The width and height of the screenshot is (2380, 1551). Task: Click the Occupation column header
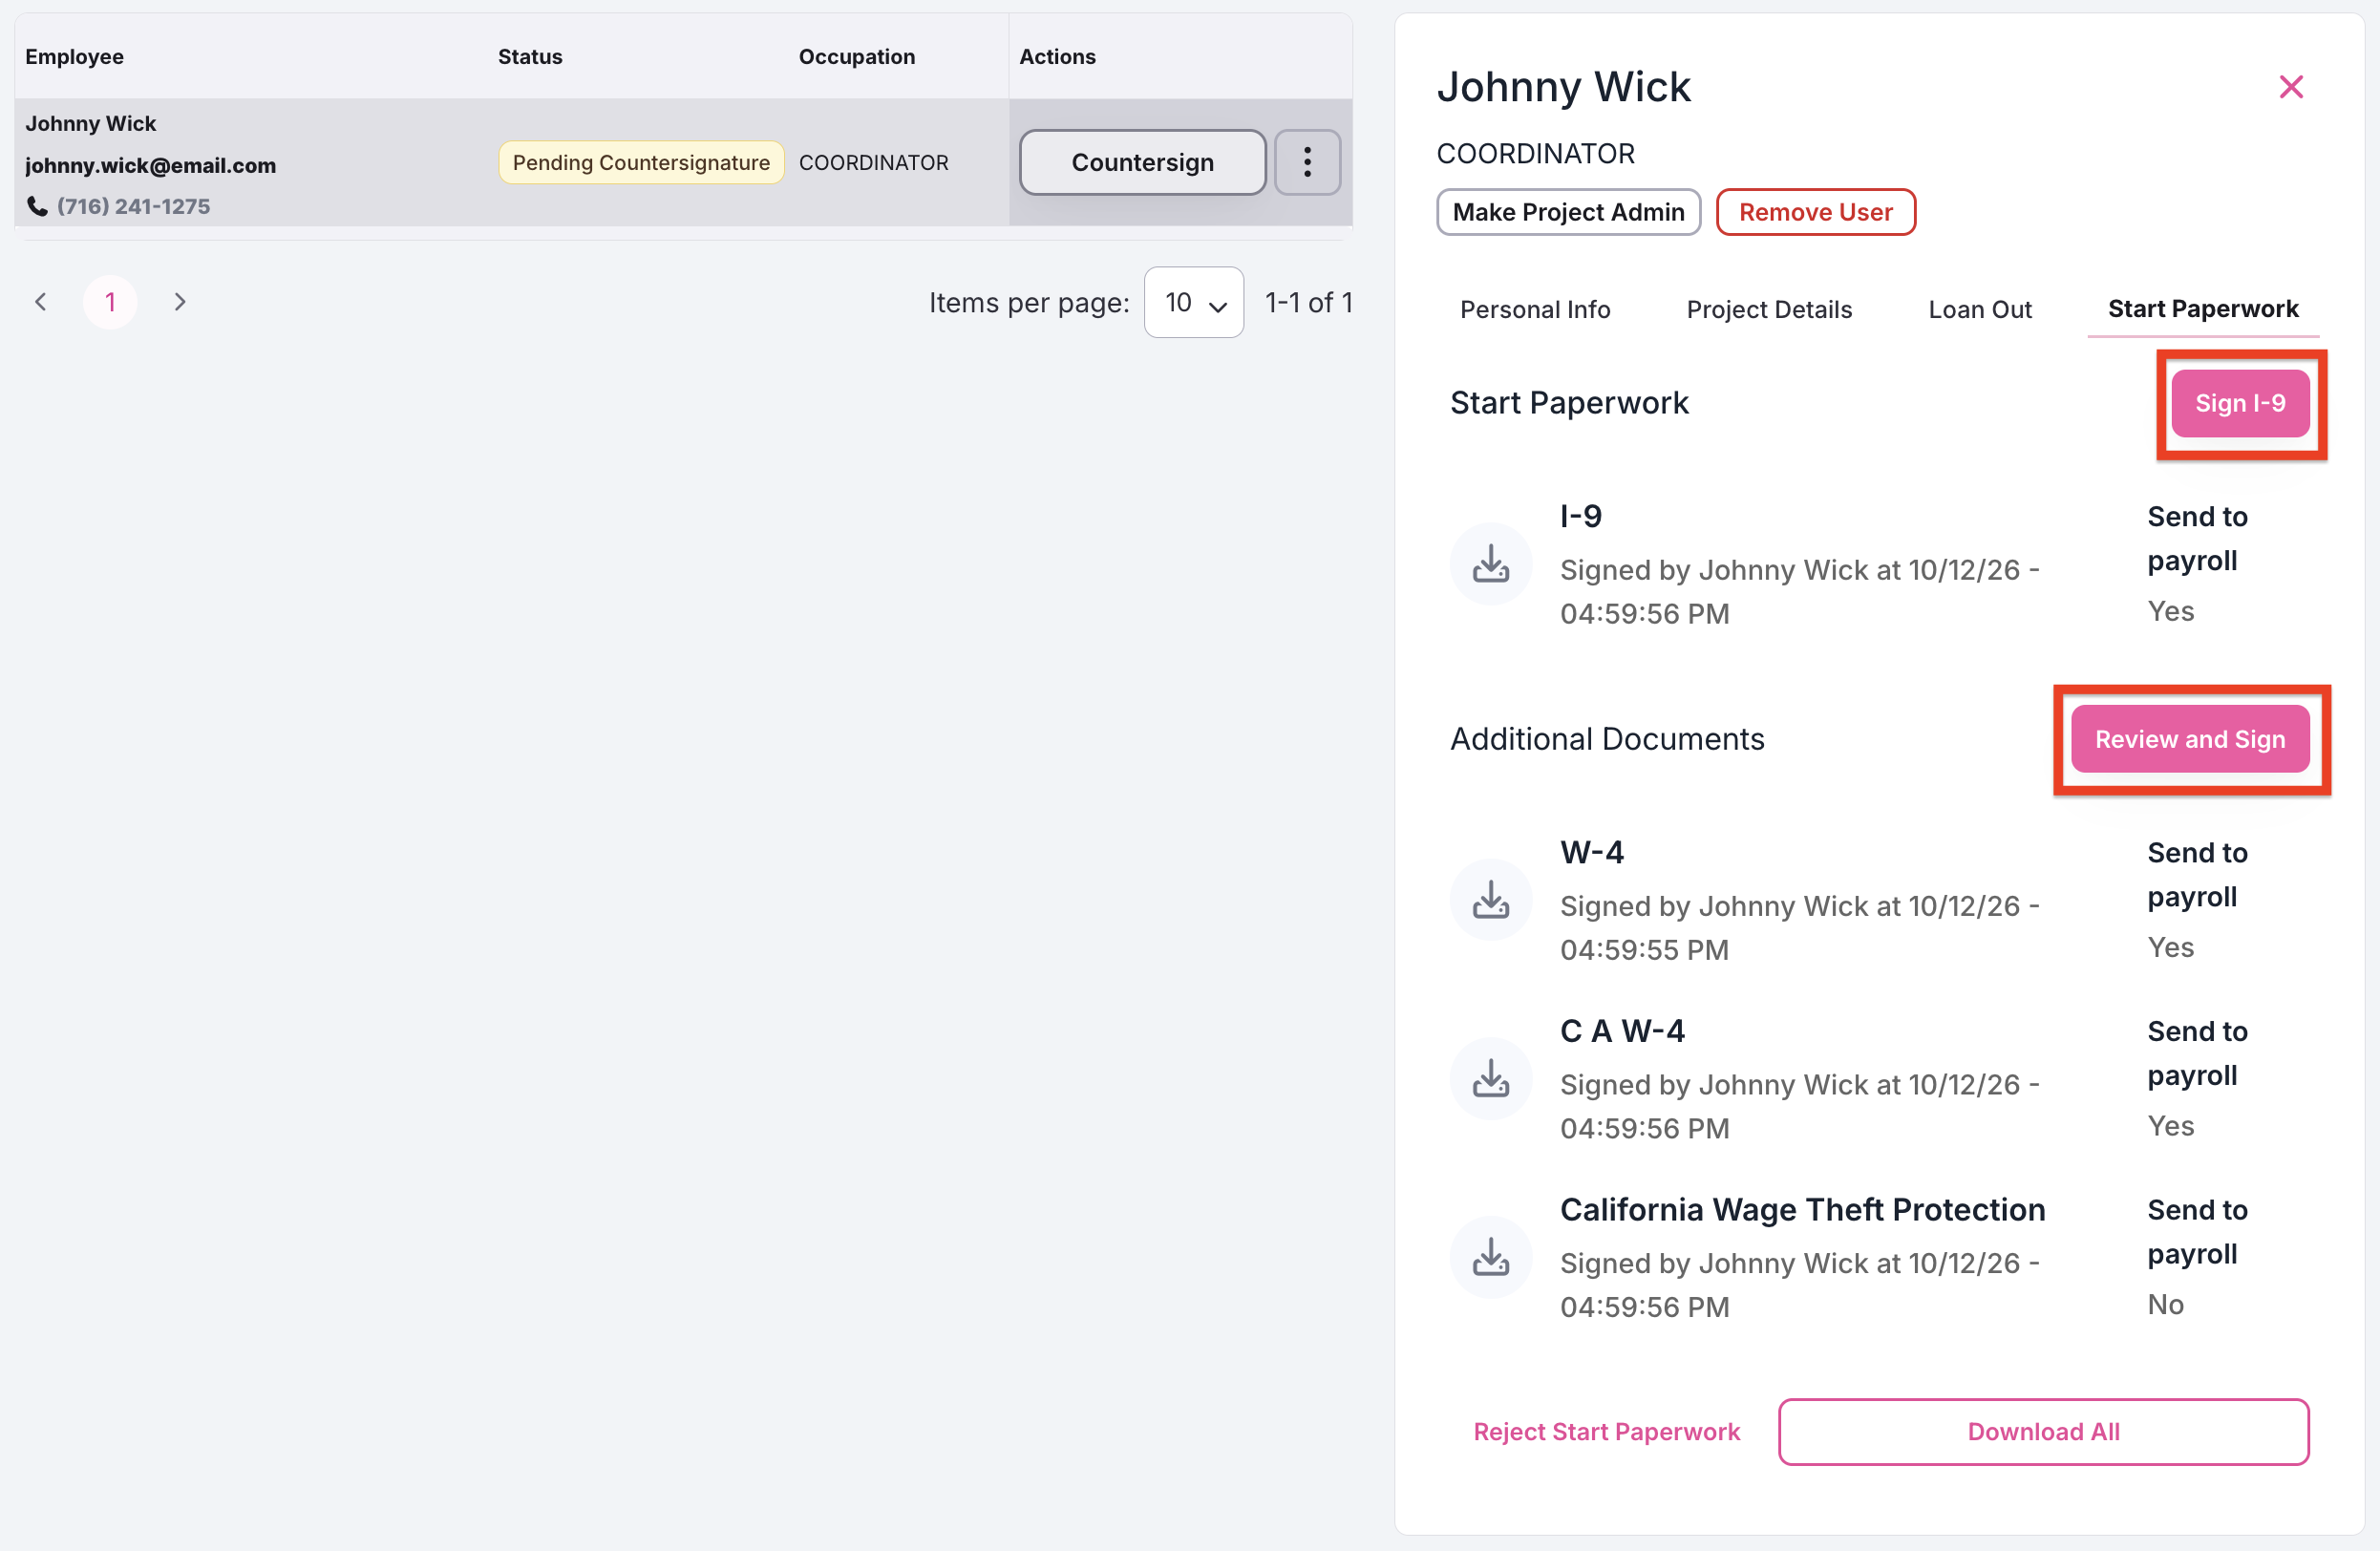pyautogui.click(x=857, y=56)
